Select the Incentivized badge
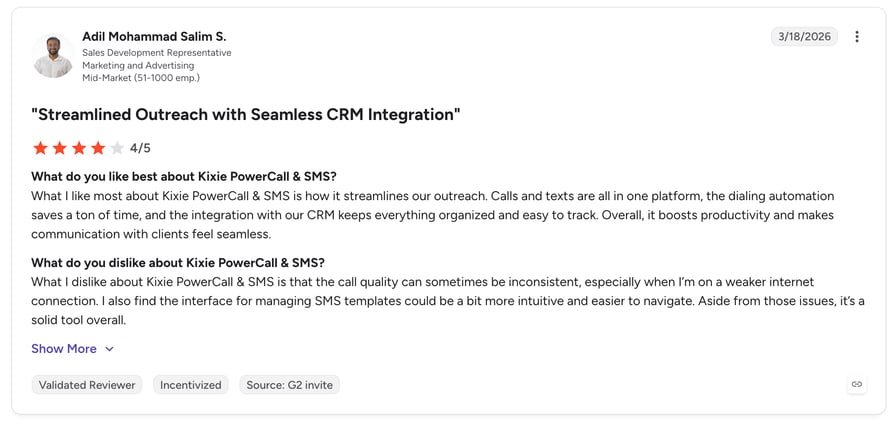The height and width of the screenshot is (426, 894). coord(190,385)
